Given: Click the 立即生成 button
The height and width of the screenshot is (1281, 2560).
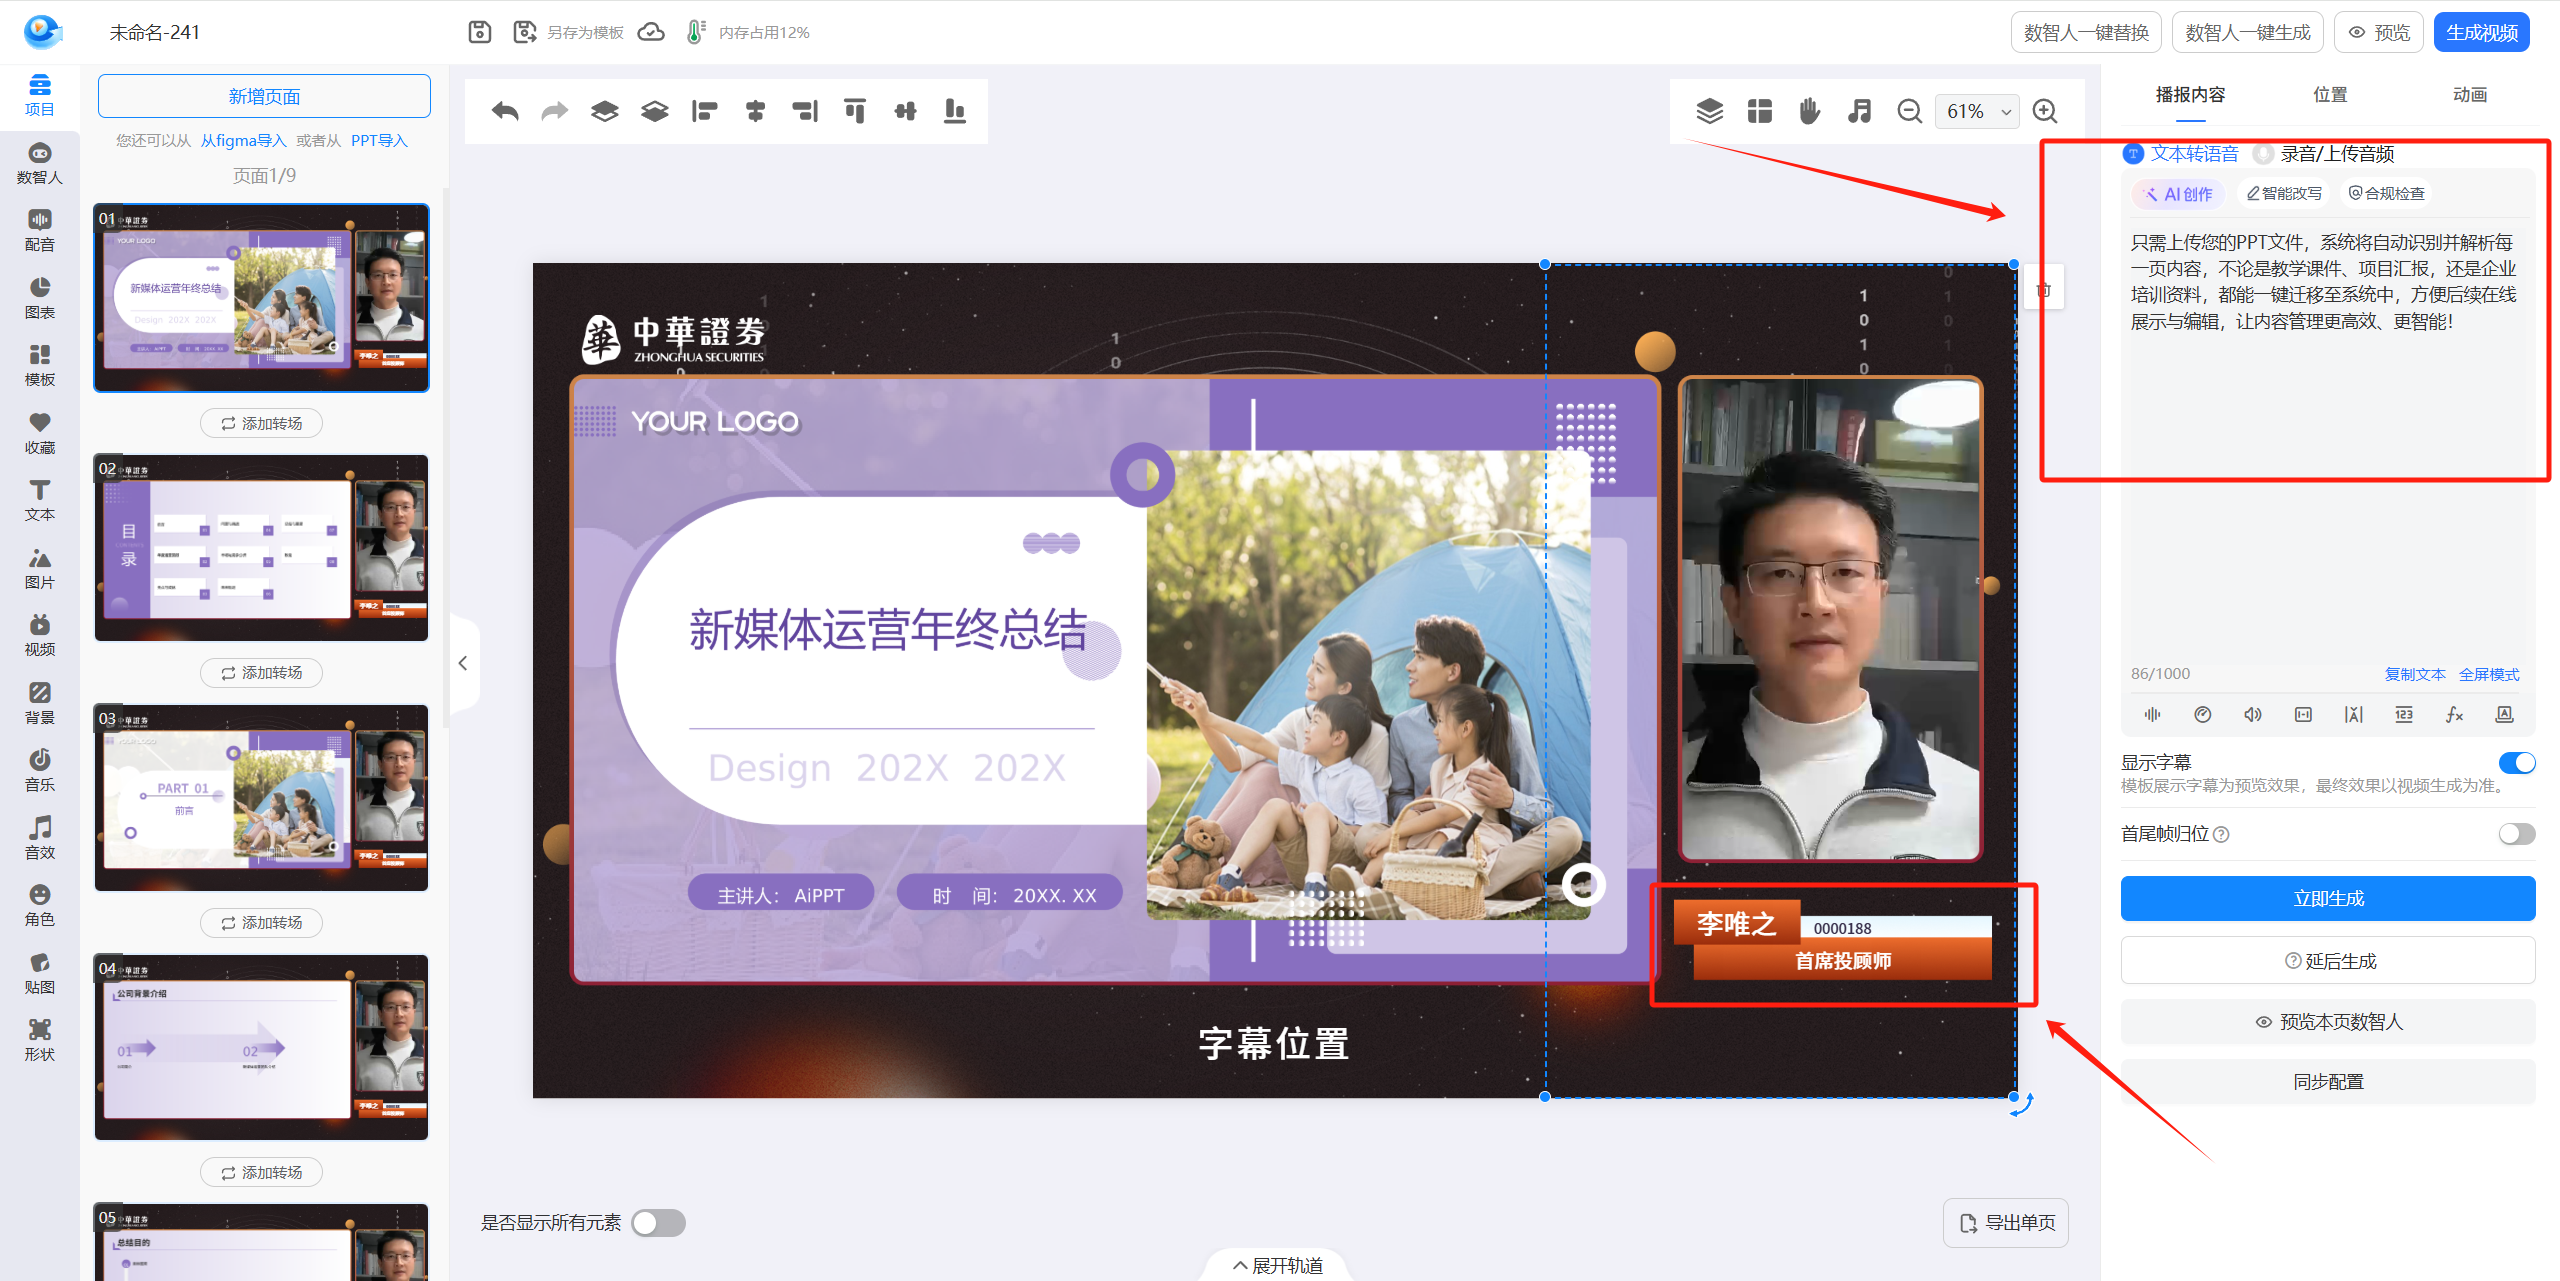Looking at the screenshot, I should [x=2327, y=898].
